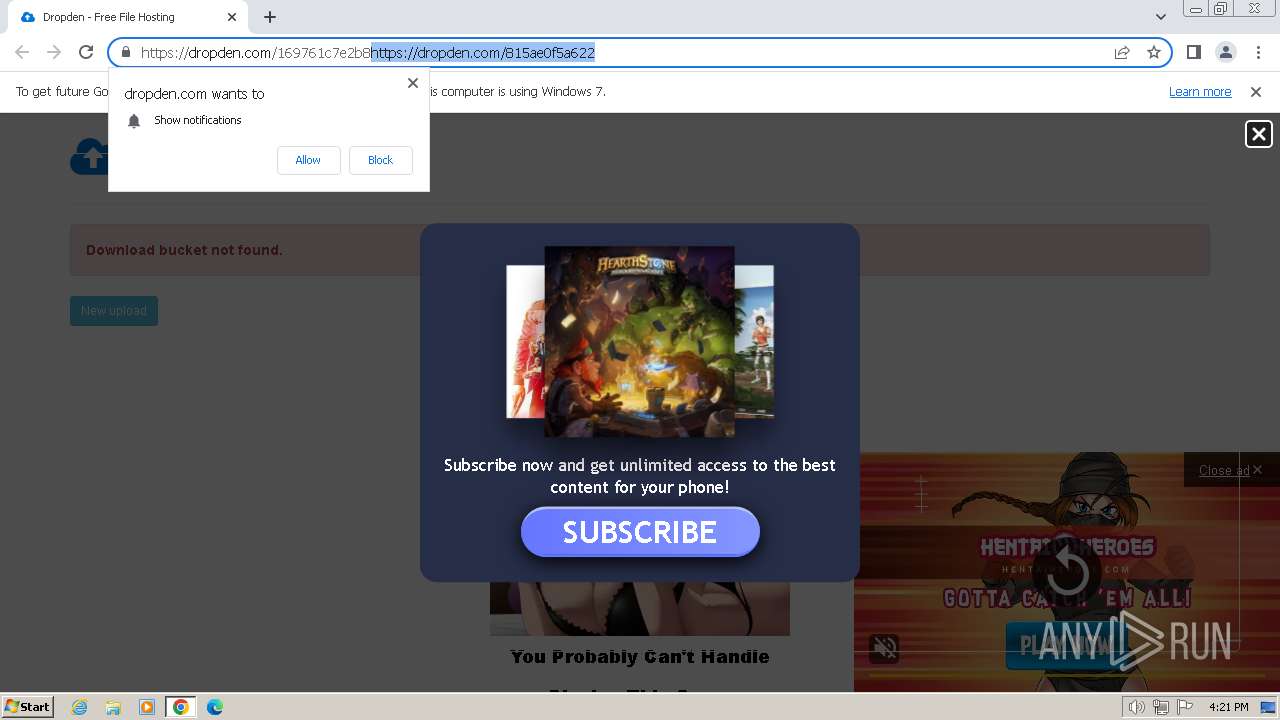Click the Dropden cloud upload logo
The height and width of the screenshot is (720, 1280).
(89, 156)
